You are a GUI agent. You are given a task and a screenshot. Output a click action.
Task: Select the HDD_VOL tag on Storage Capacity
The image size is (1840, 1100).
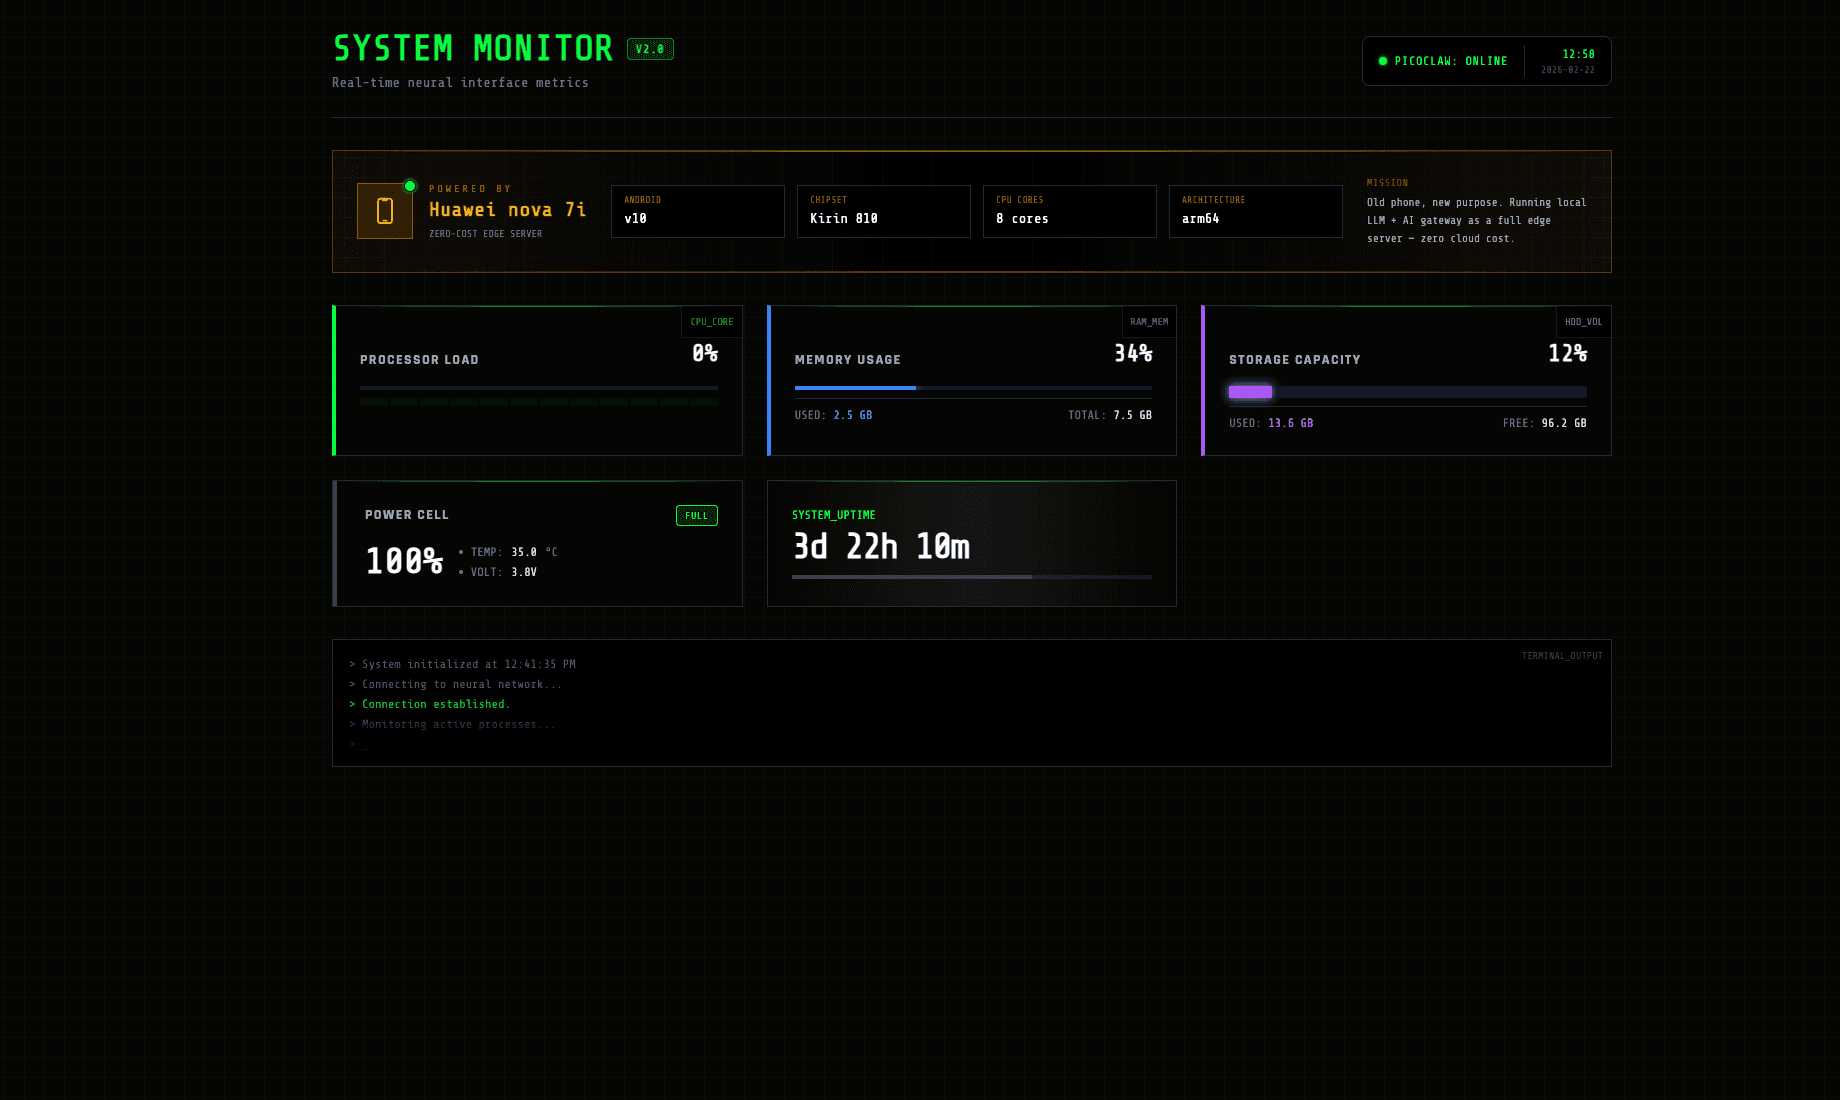pyautogui.click(x=1583, y=321)
